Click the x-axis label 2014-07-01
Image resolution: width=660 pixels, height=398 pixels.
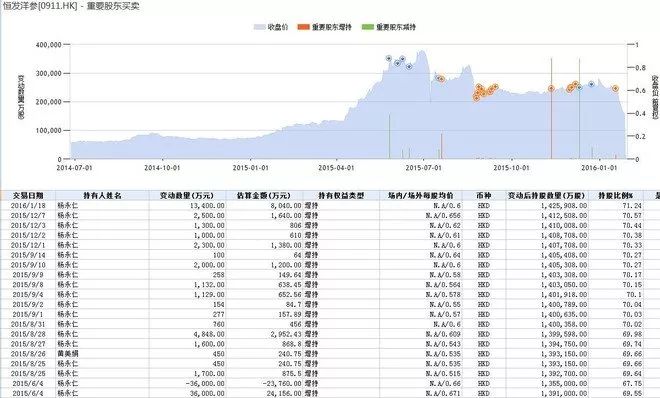point(74,167)
